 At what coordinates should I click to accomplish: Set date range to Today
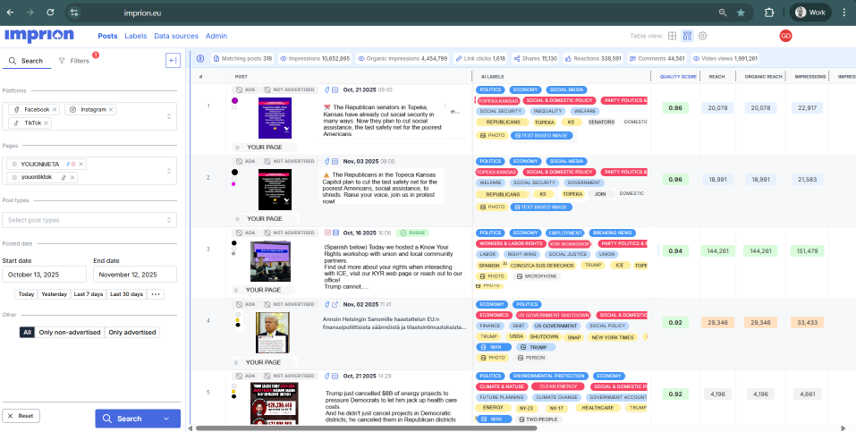[x=26, y=294]
